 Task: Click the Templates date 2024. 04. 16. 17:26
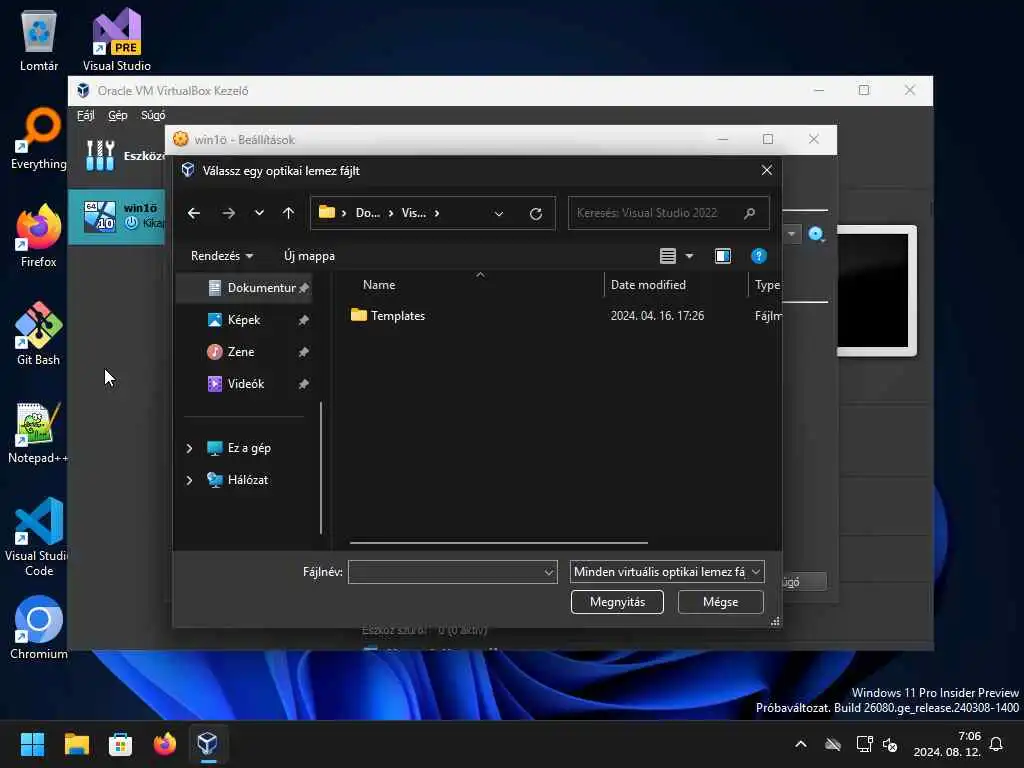point(657,315)
